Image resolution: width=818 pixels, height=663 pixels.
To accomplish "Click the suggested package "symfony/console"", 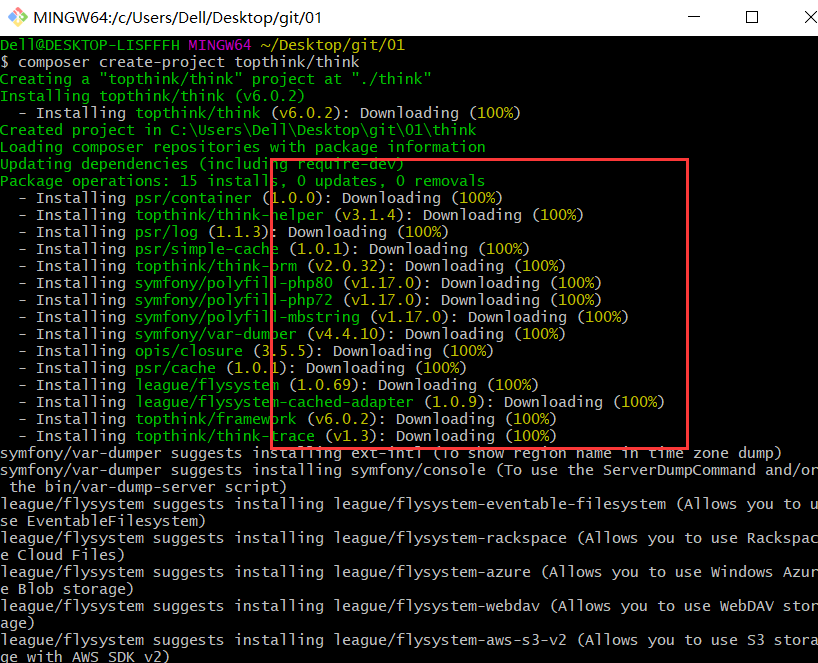I will pyautogui.click(x=418, y=470).
